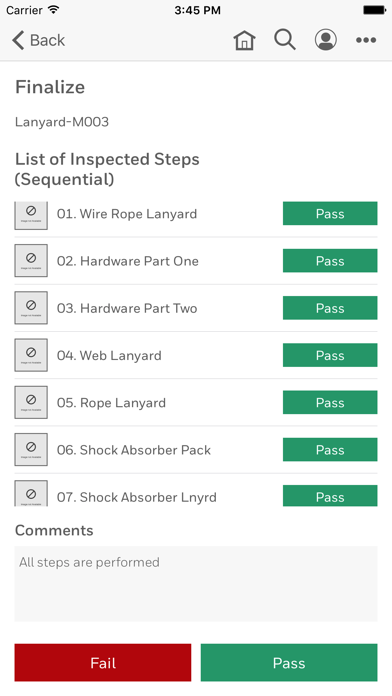The height and width of the screenshot is (696, 392).
Task: Tap the Rope Lanyard image placeholder
Action: coord(31,402)
